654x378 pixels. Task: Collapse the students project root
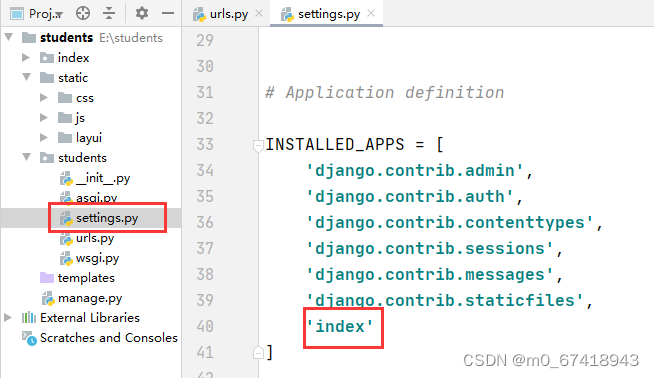pyautogui.click(x=9, y=37)
